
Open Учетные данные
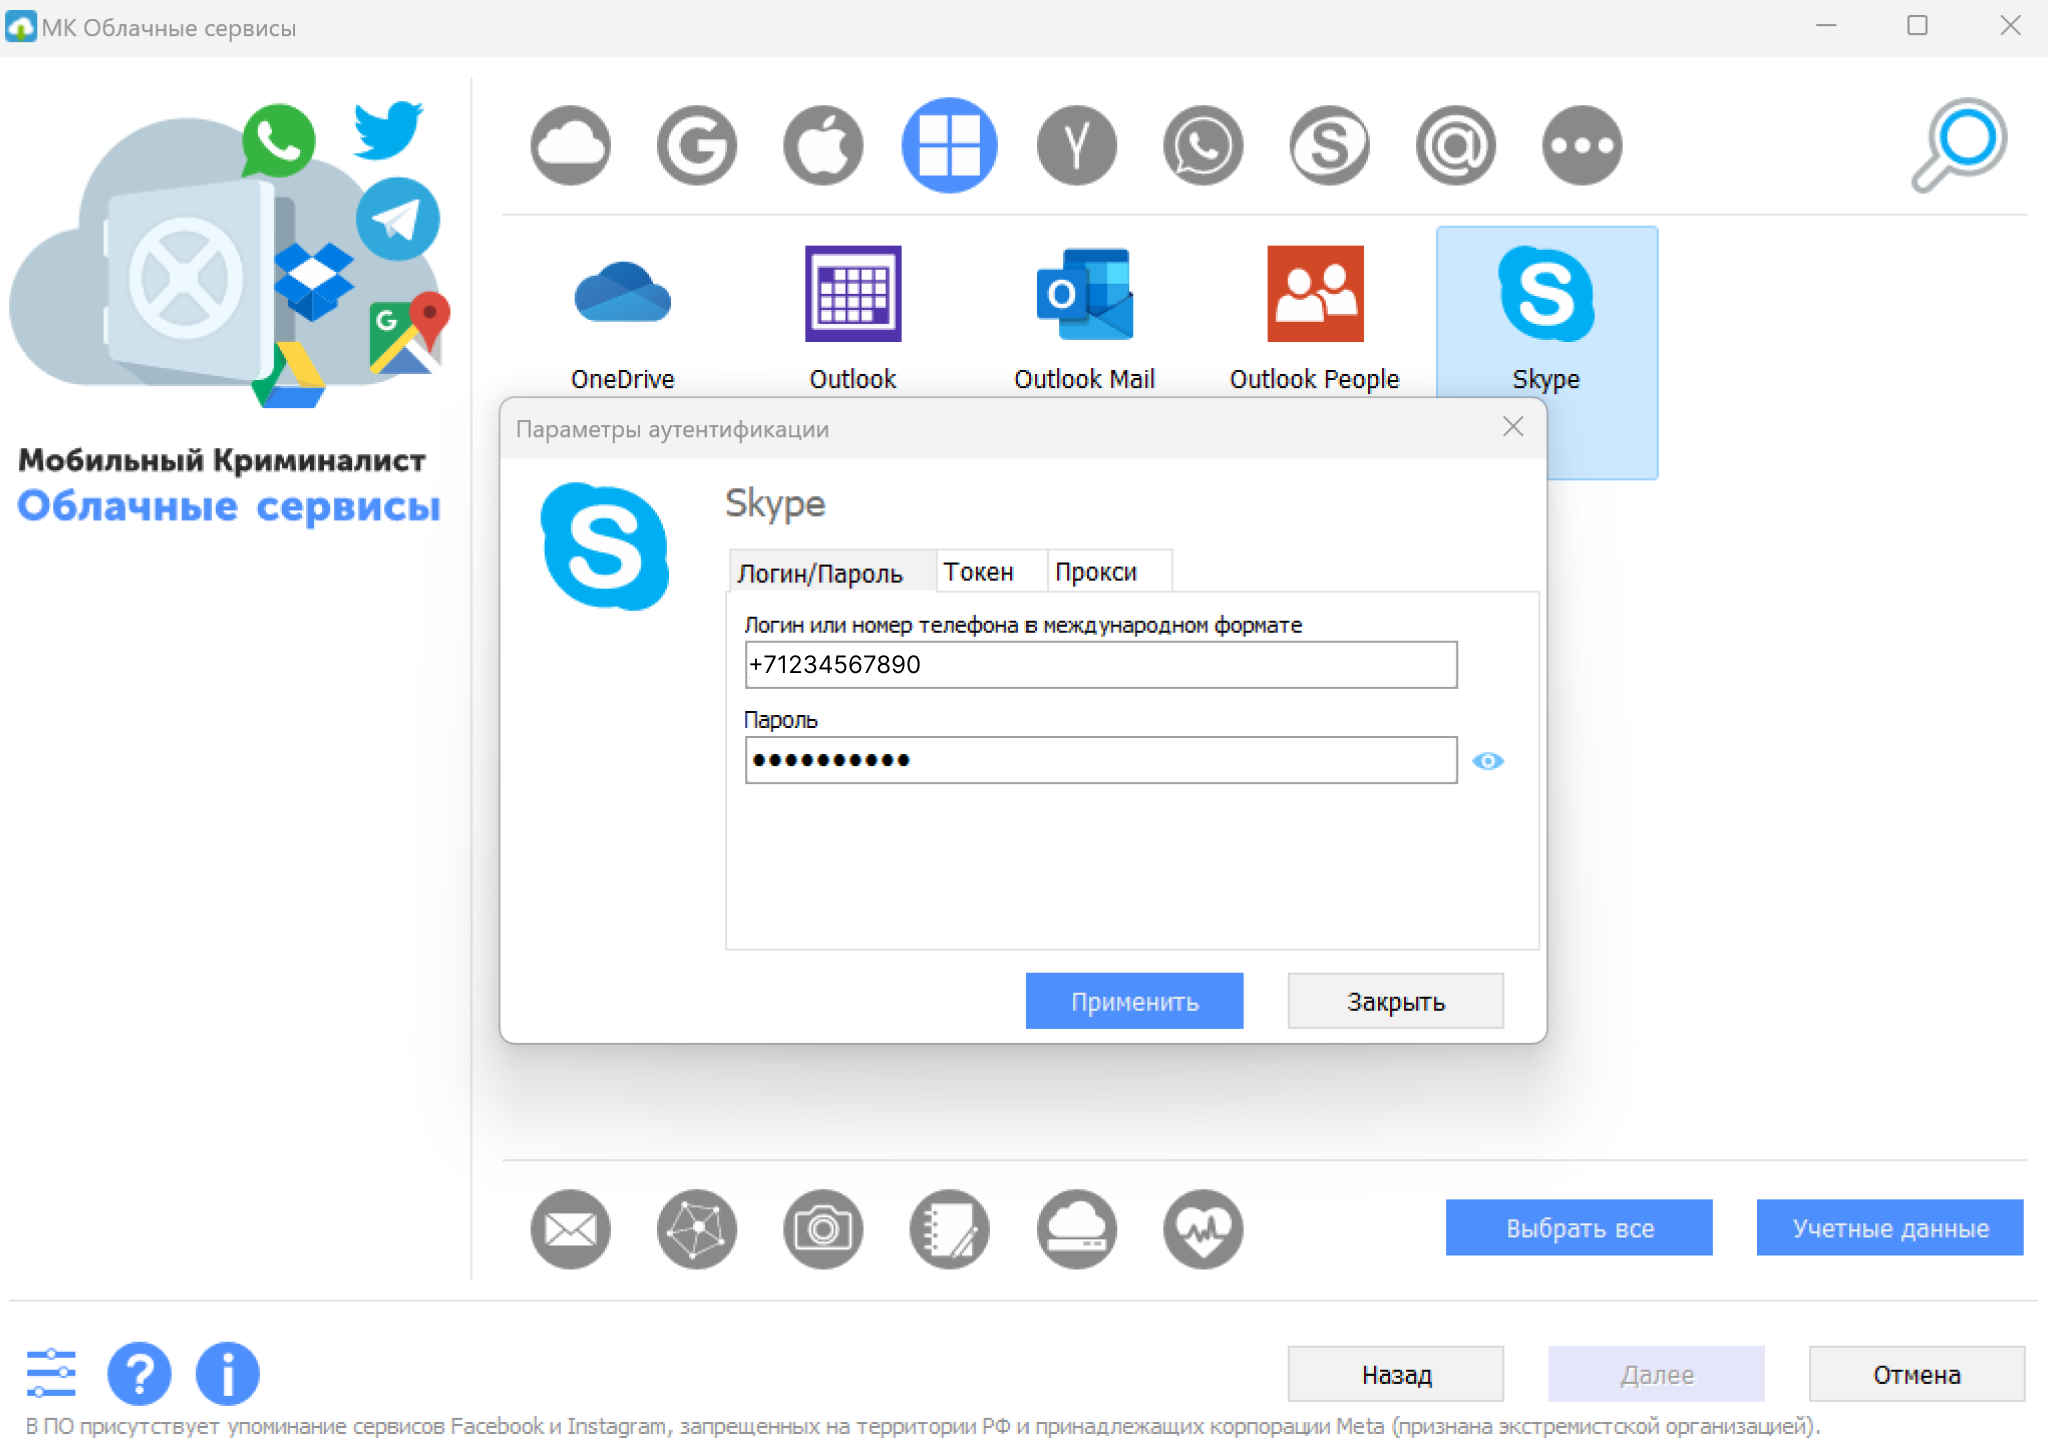pos(1890,1228)
